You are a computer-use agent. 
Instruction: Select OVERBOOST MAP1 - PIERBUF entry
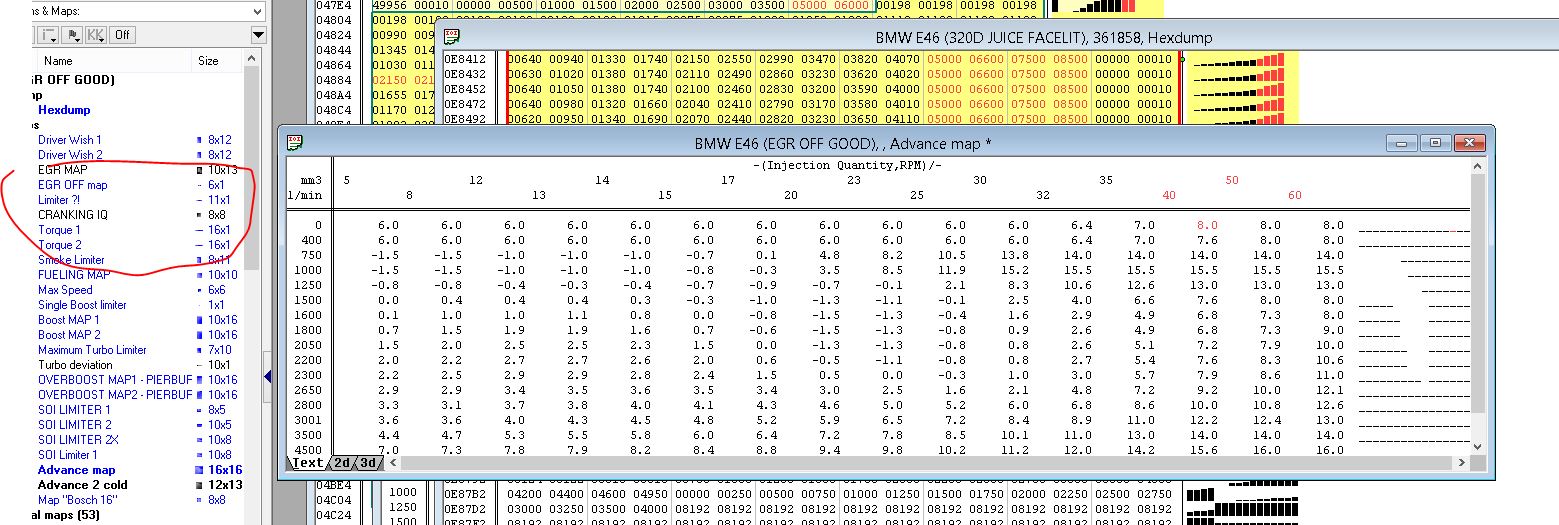tap(115, 380)
